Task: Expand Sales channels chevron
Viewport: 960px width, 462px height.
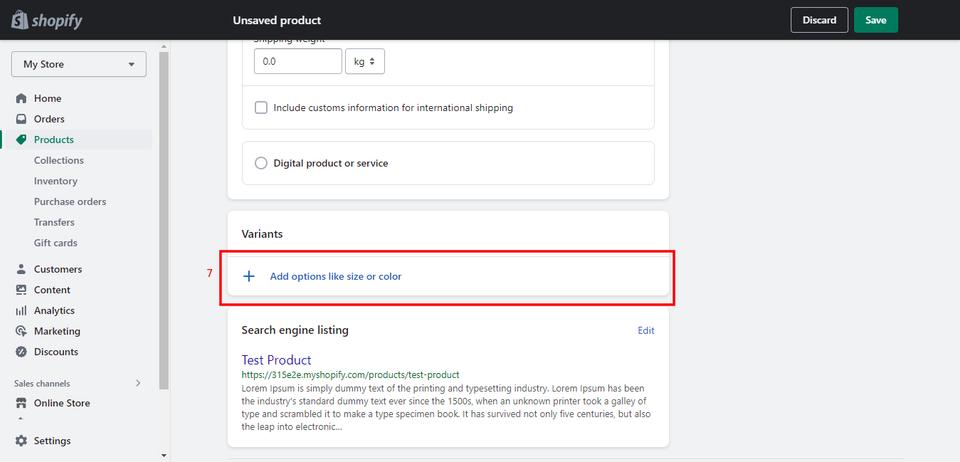Action: click(138, 383)
